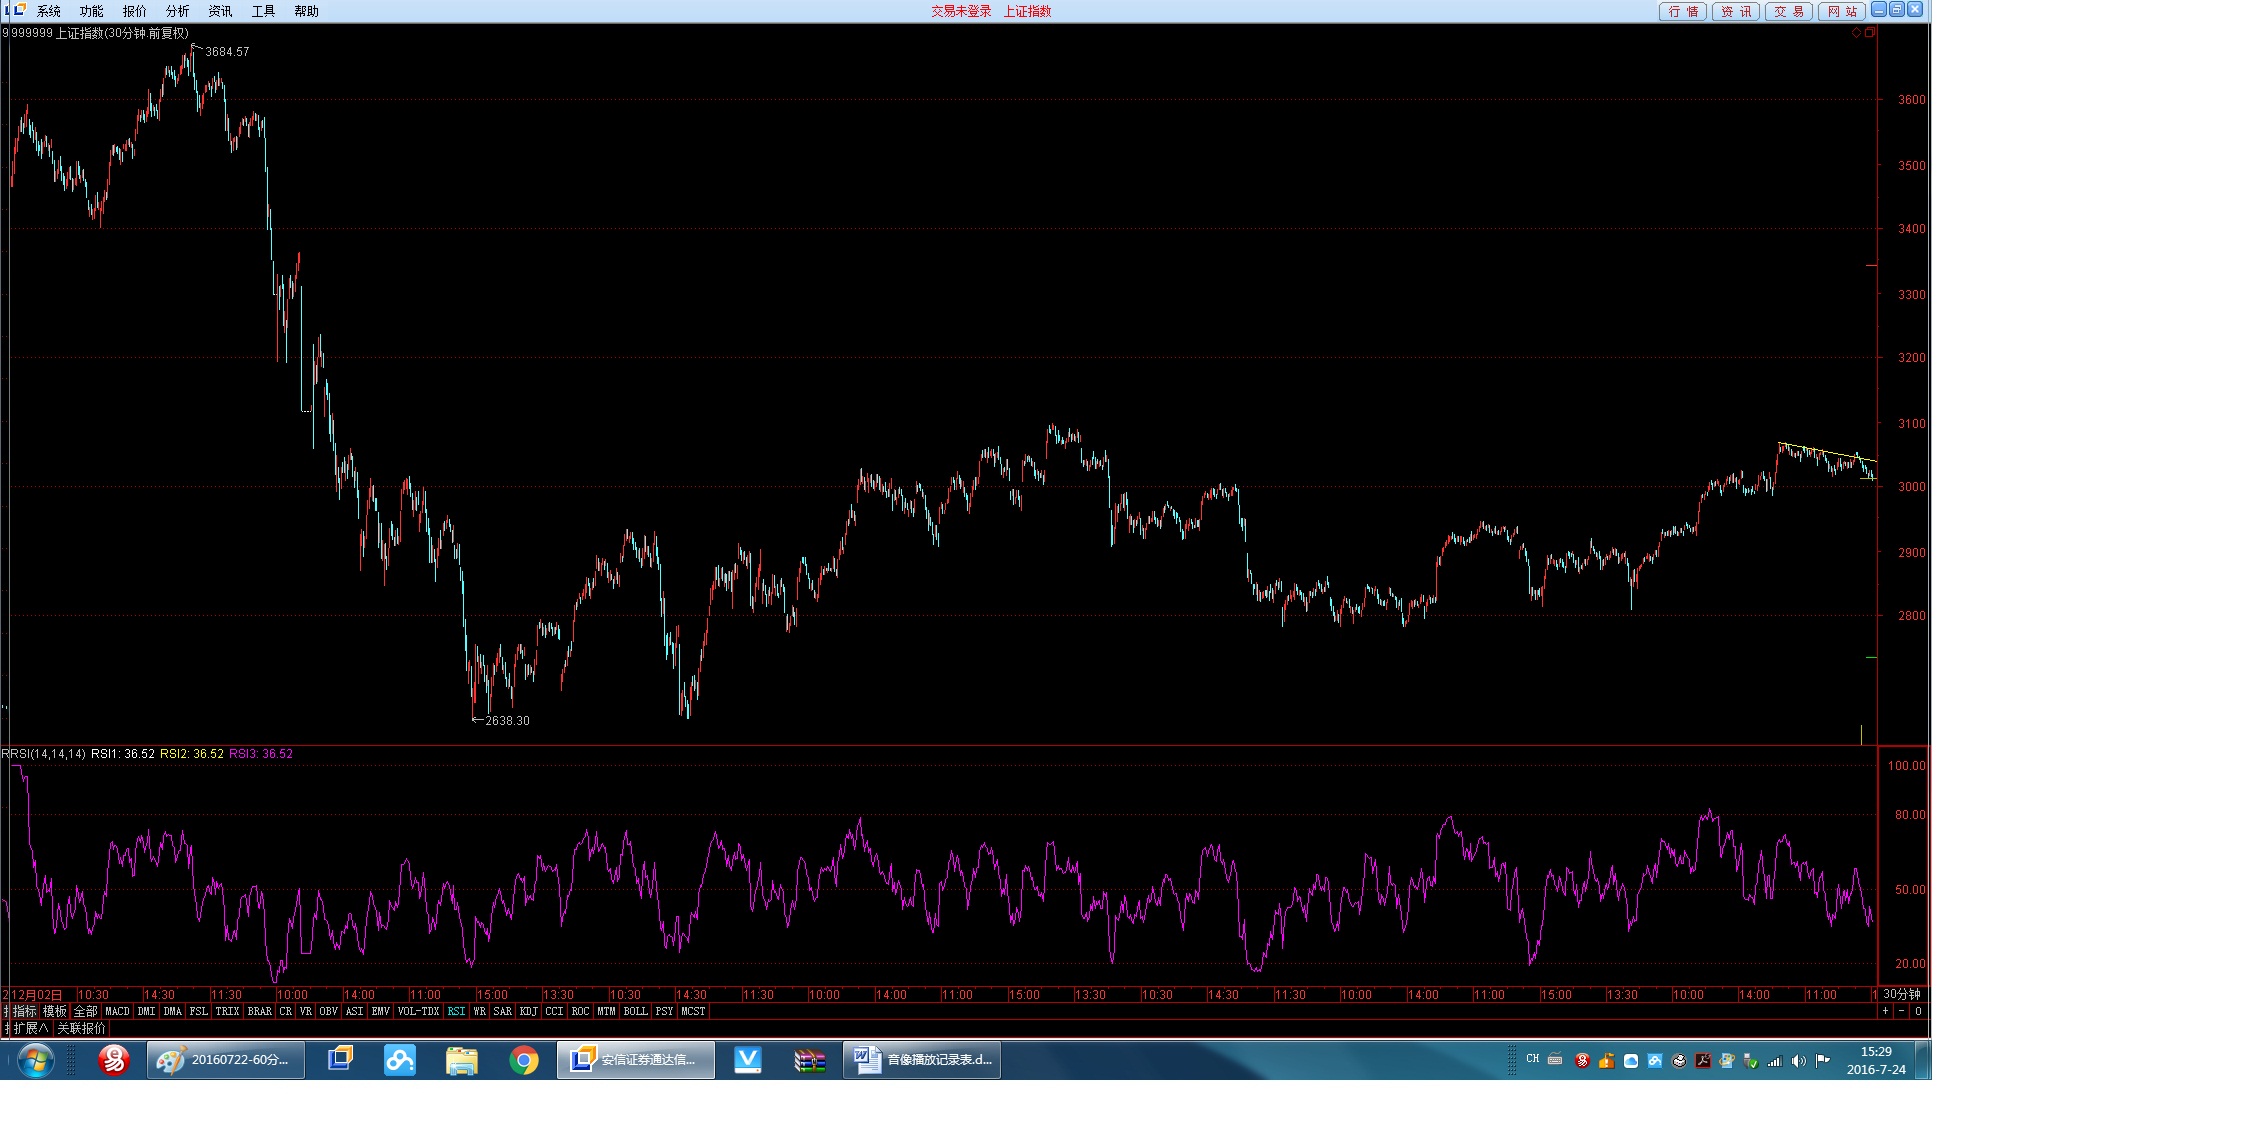The height and width of the screenshot is (1137, 2256).
Task: Open WinRAR from the taskbar
Action: [809, 1060]
